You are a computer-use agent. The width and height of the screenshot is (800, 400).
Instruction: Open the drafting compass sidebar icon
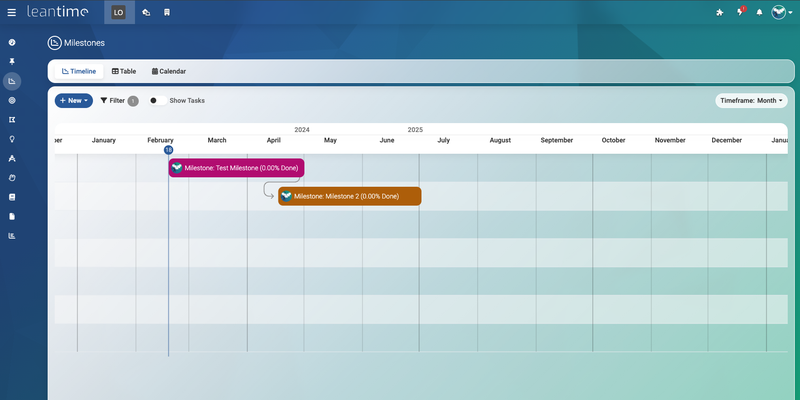pyautogui.click(x=12, y=159)
